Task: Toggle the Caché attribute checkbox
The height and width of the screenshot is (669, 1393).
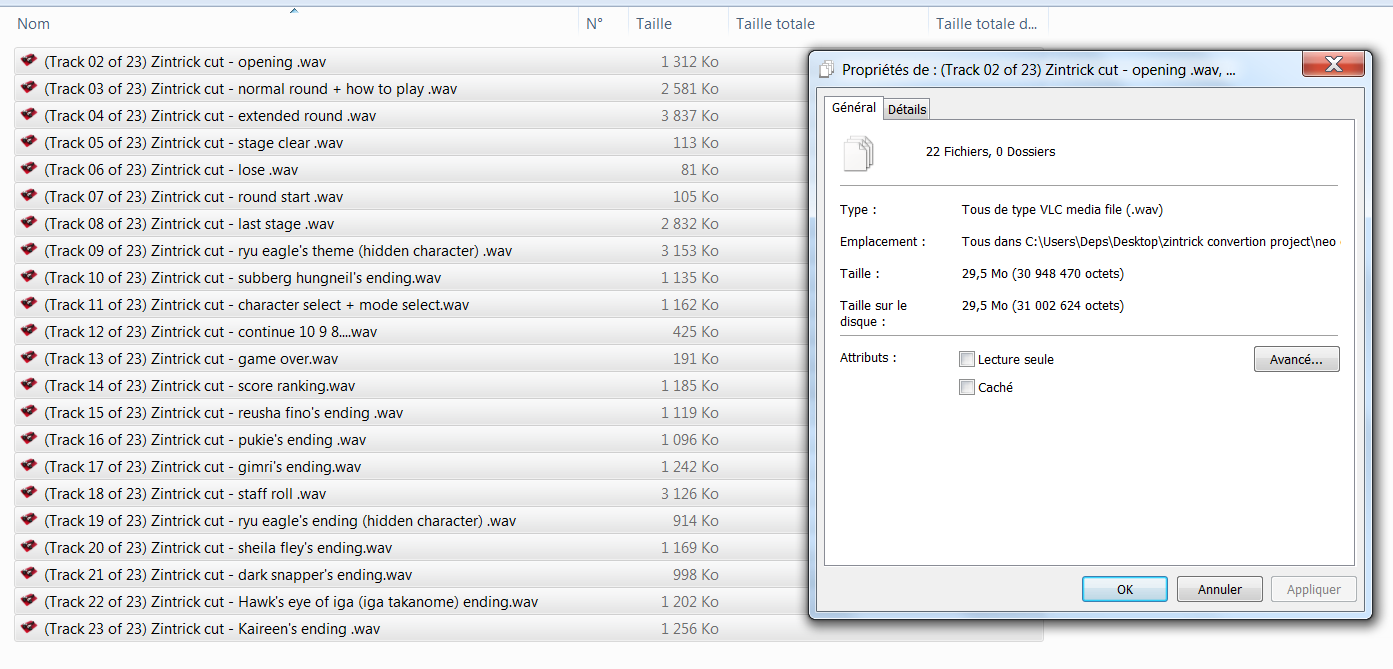Action: [966, 387]
